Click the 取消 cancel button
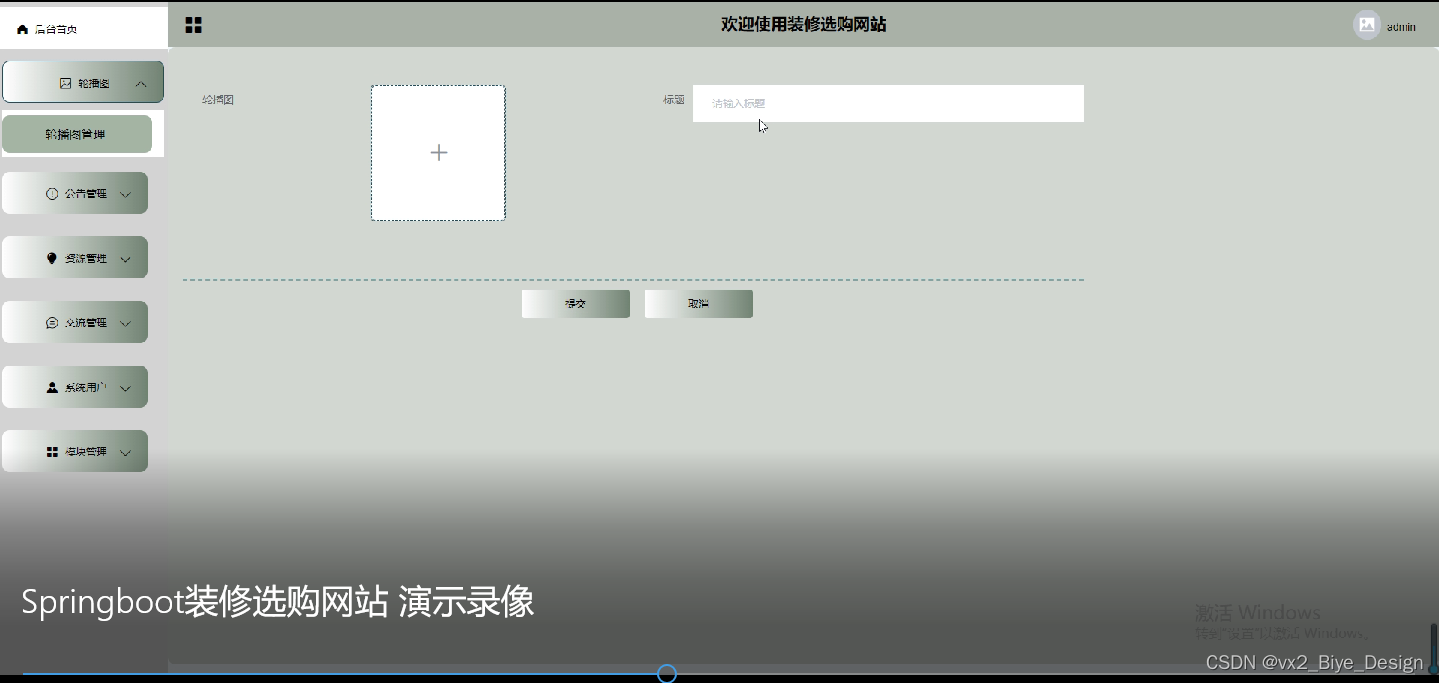The image size is (1439, 683). tap(699, 304)
